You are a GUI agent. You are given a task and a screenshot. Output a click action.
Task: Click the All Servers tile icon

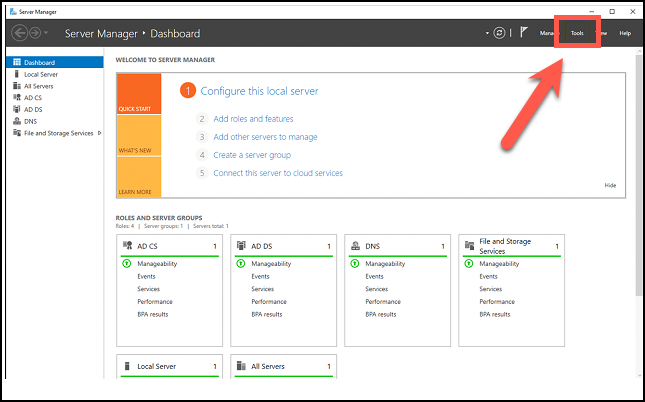[x=241, y=366]
